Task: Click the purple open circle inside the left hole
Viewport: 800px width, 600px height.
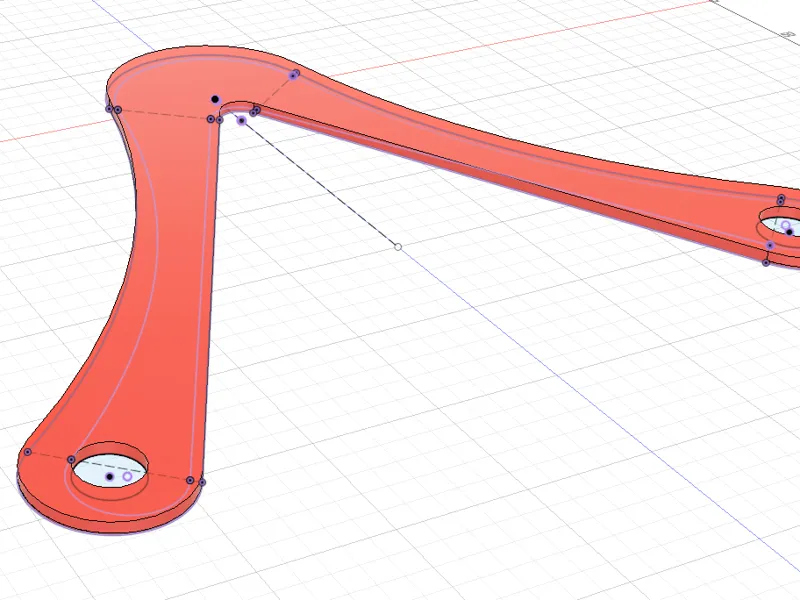Action: click(x=128, y=477)
